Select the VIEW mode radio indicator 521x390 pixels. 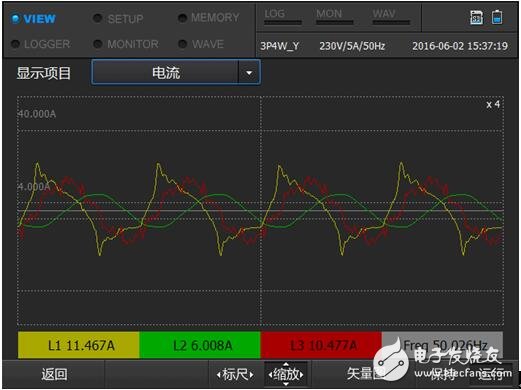click(x=16, y=19)
